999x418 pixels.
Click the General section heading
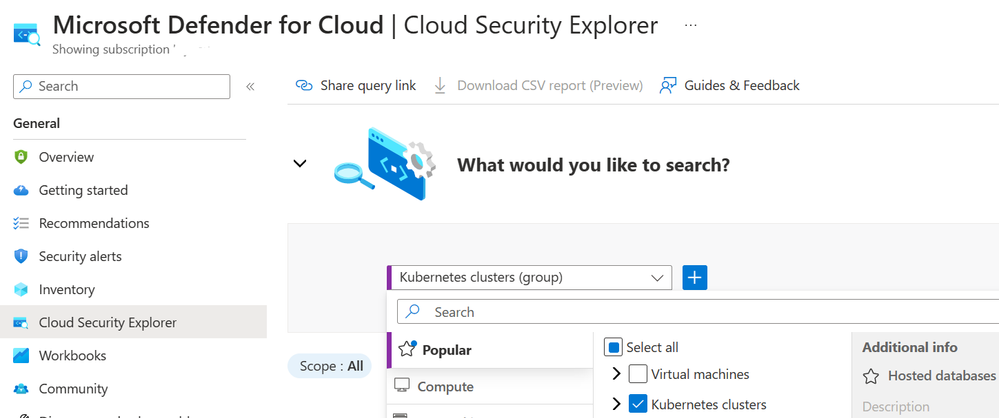(36, 124)
